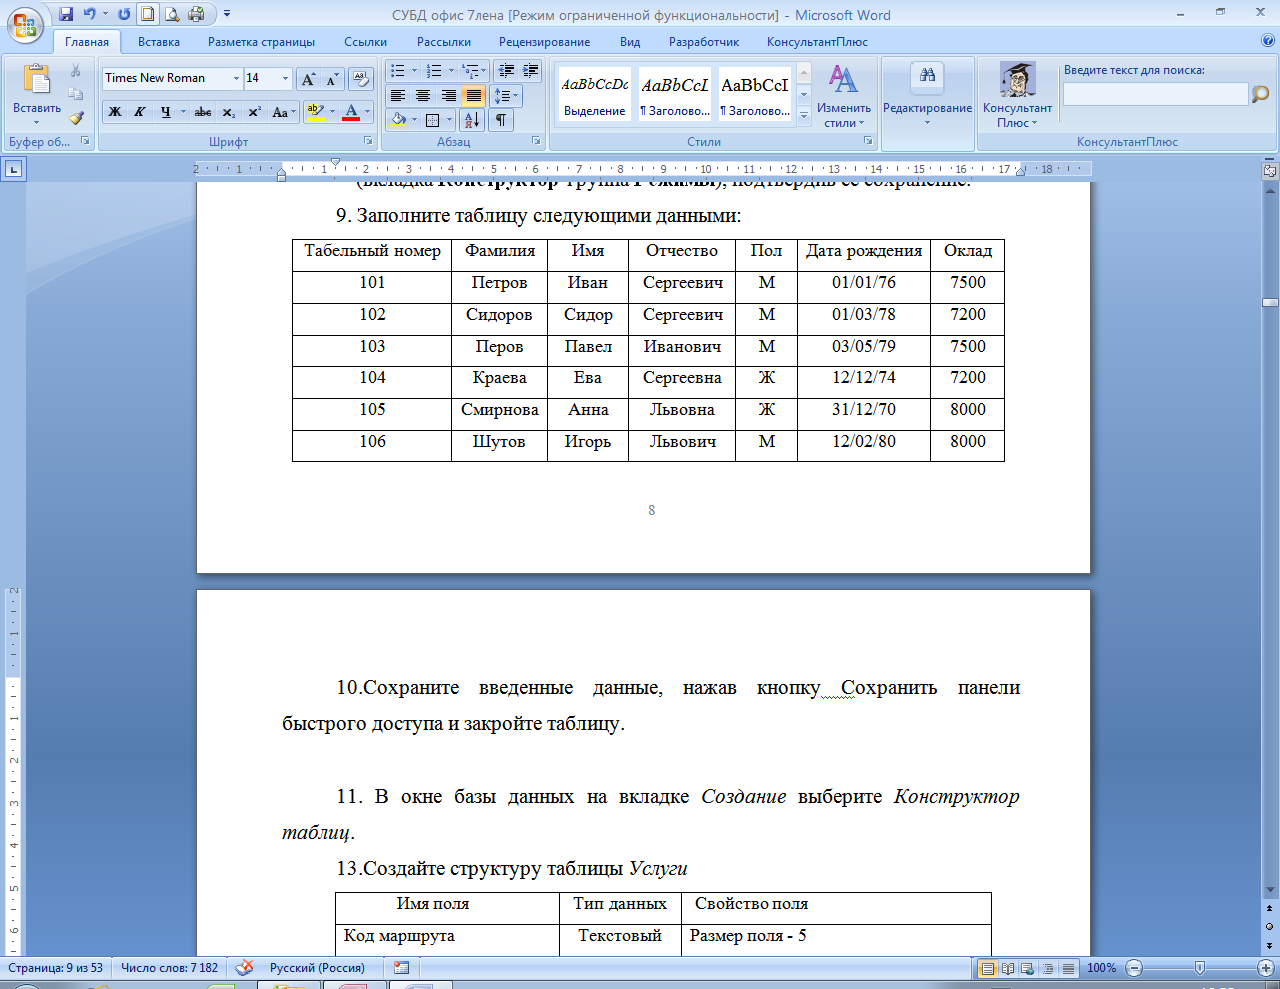
Task: Open the Office button menu
Action: coord(26,25)
